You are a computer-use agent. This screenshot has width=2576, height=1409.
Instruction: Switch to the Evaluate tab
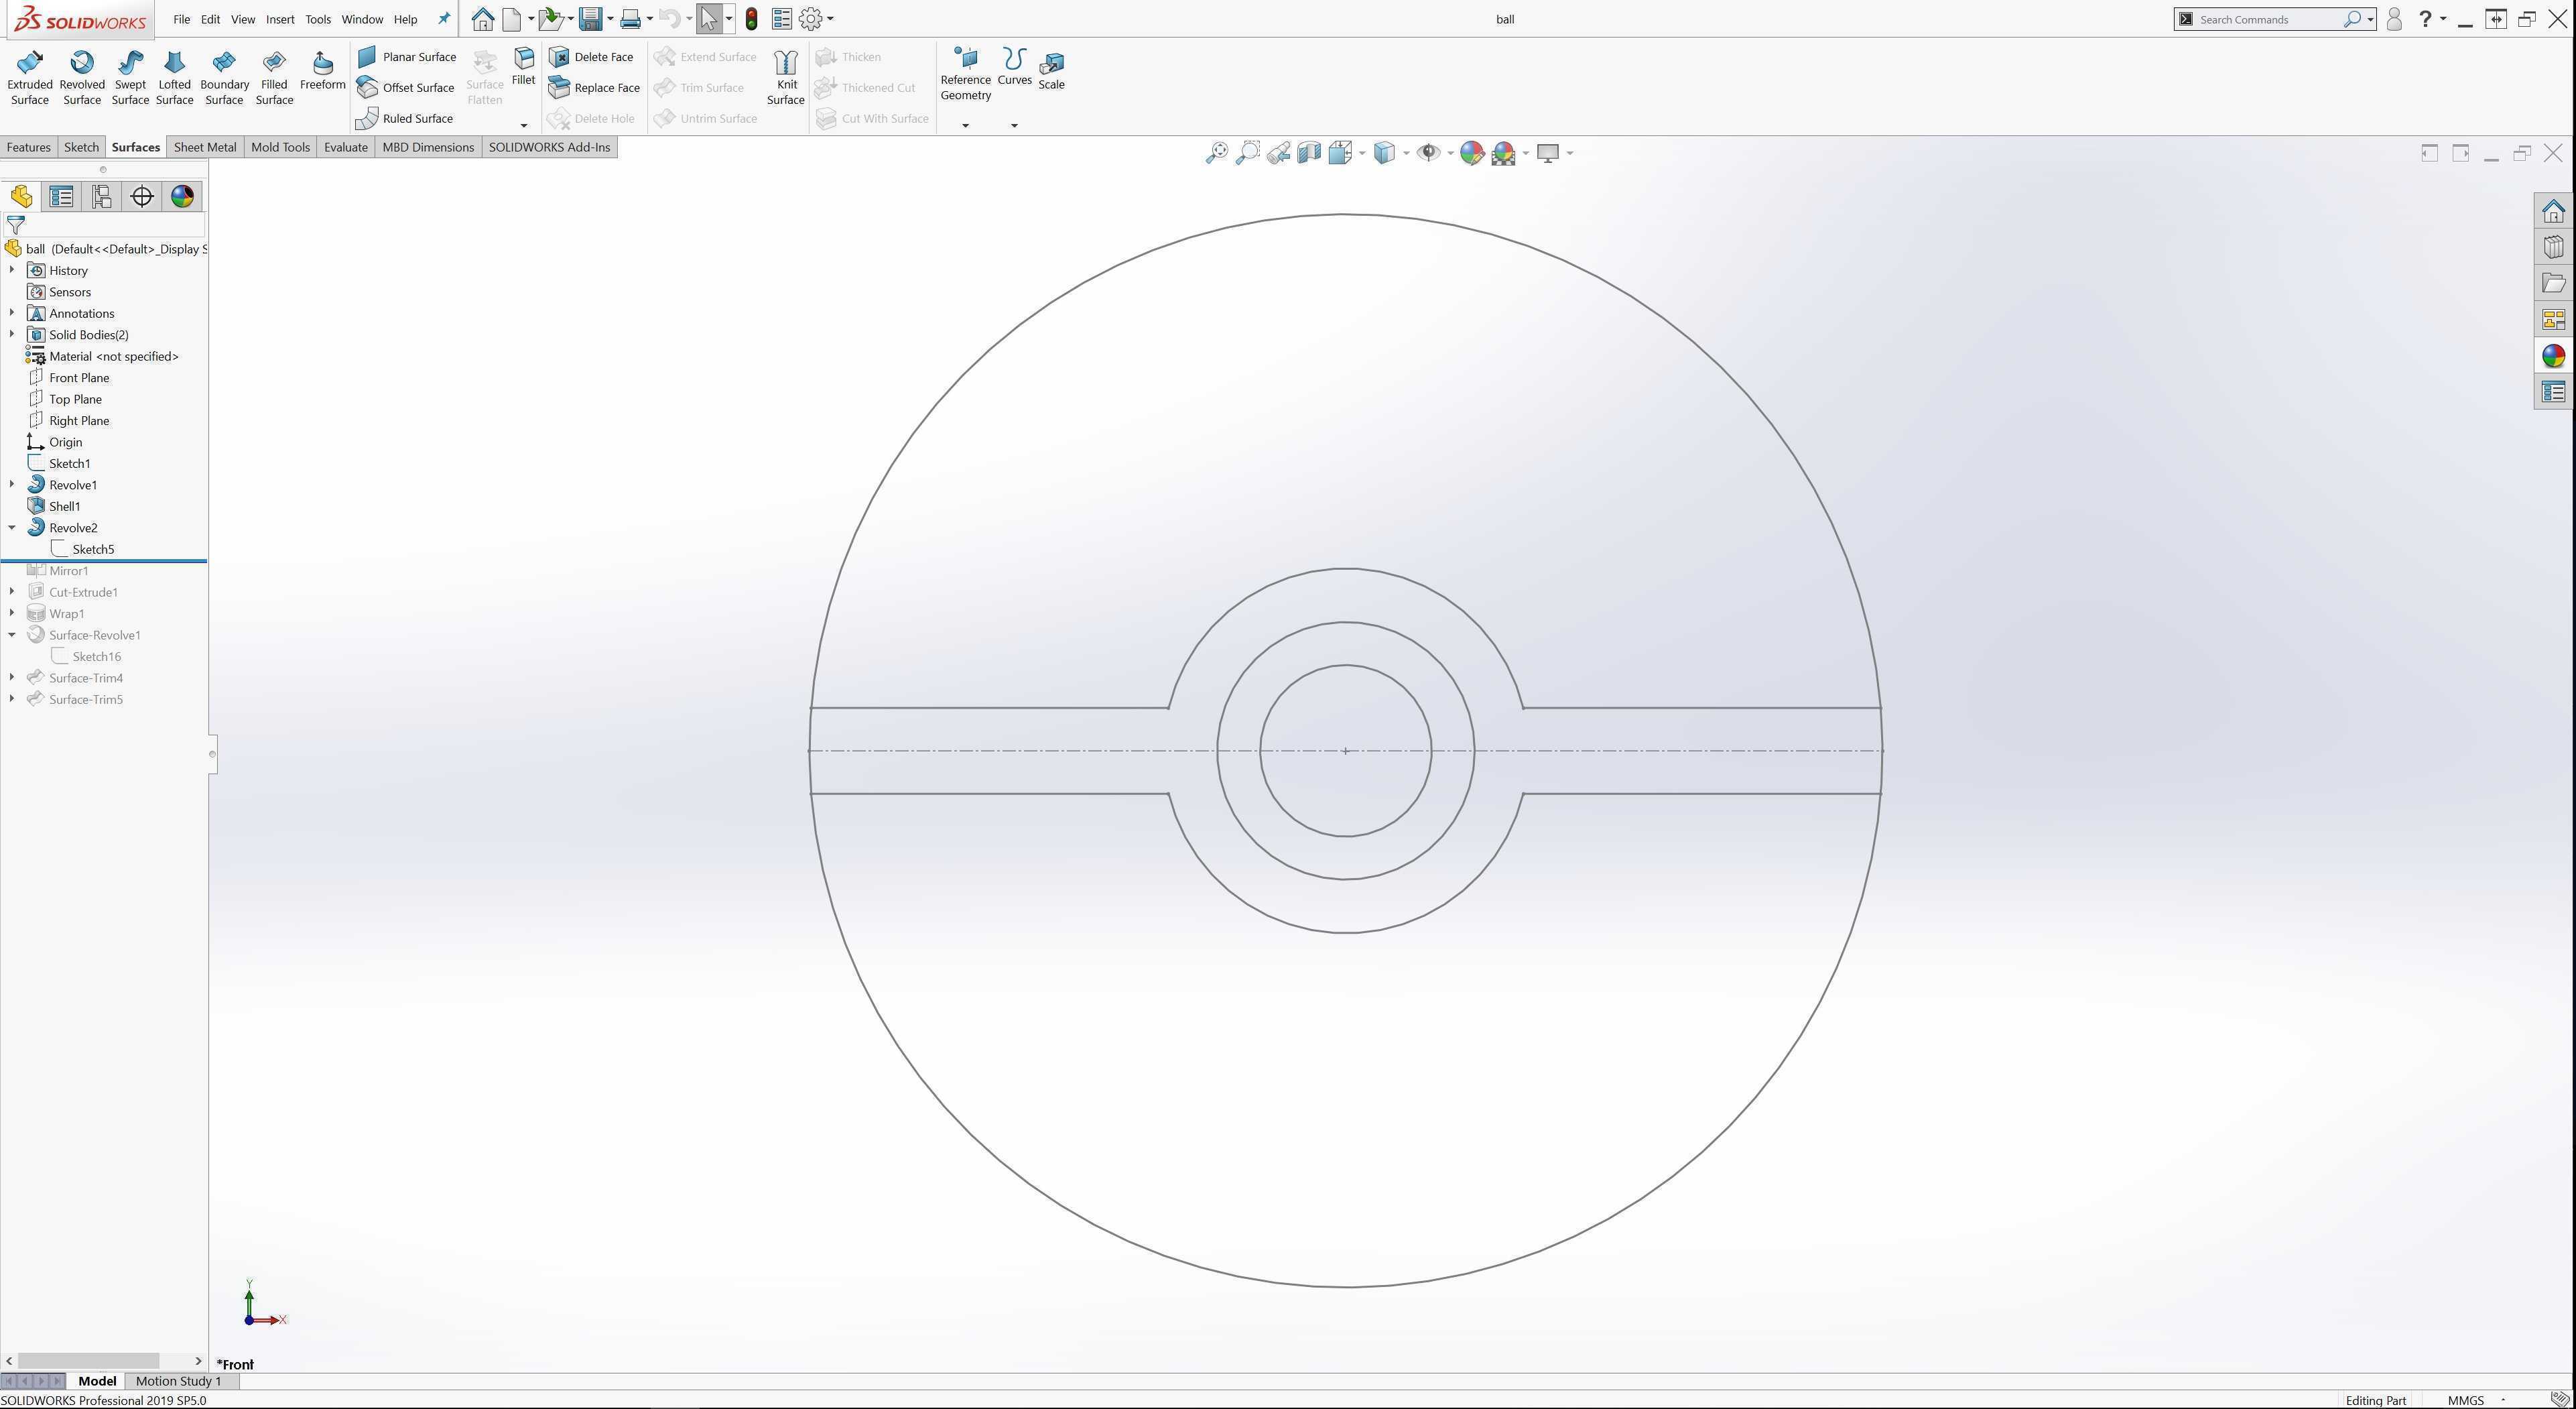tap(346, 147)
